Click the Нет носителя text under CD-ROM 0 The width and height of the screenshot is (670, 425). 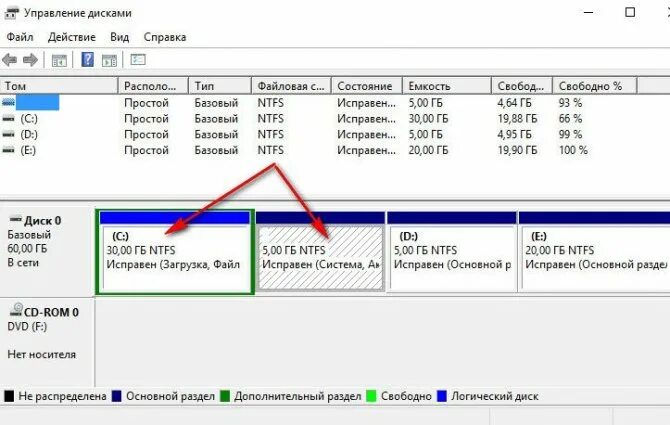coord(41,355)
